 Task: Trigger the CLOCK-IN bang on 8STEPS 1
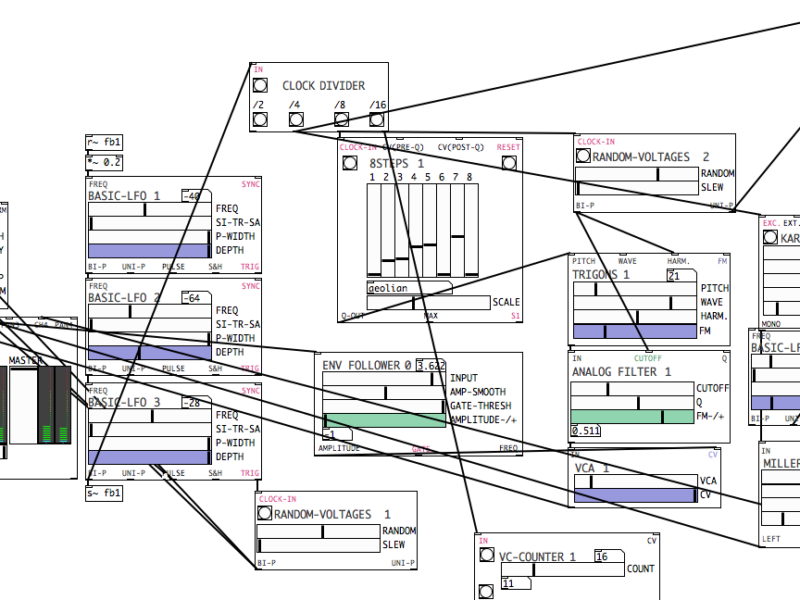coord(349,163)
